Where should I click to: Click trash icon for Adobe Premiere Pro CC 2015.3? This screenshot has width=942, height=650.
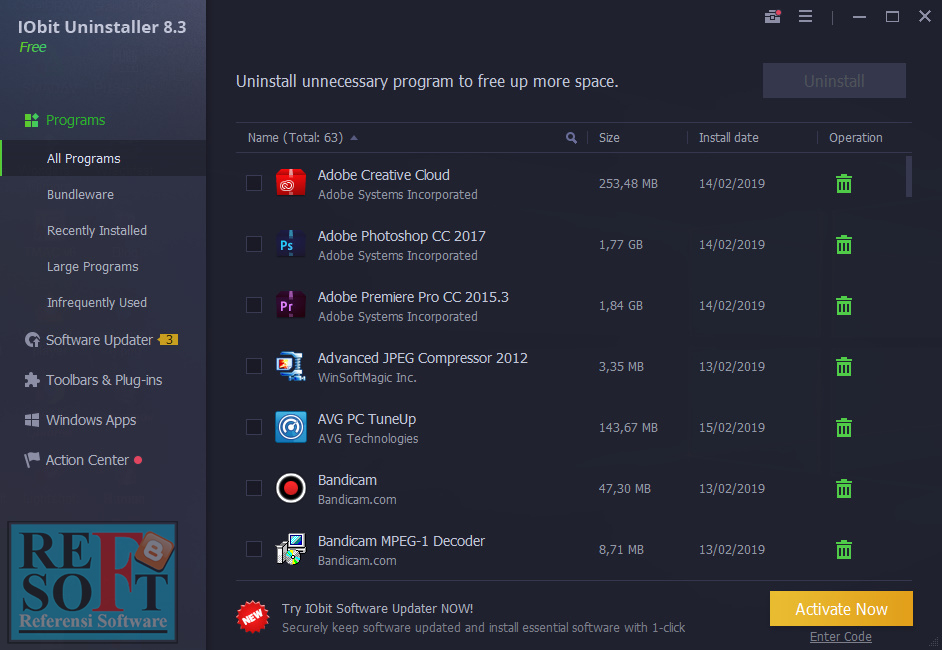[x=843, y=306]
